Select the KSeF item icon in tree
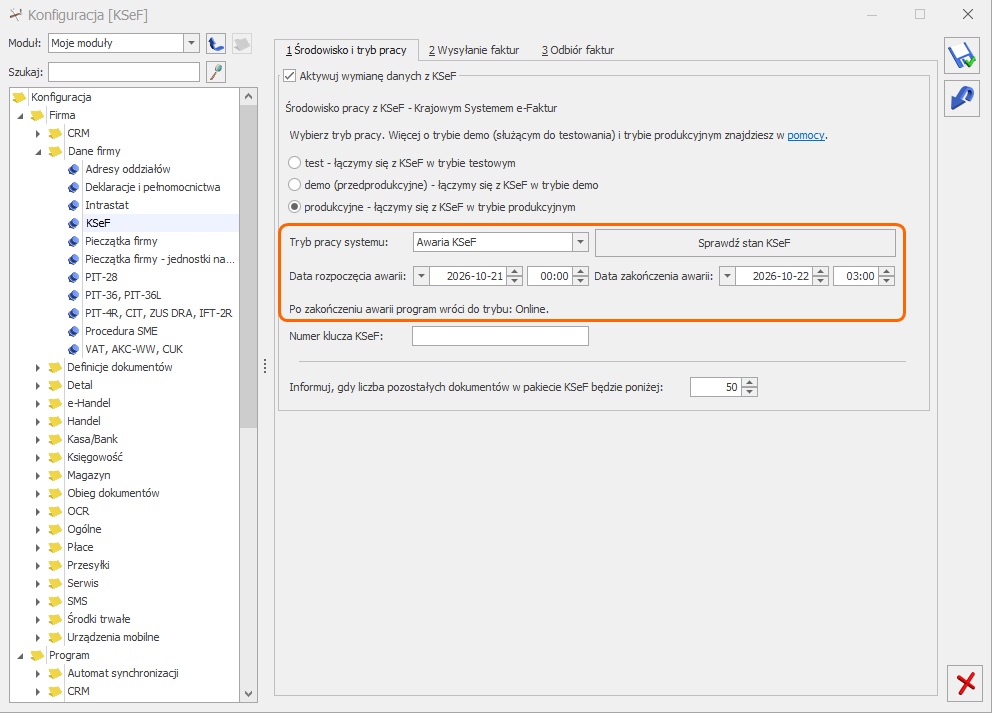992x713 pixels. point(73,223)
